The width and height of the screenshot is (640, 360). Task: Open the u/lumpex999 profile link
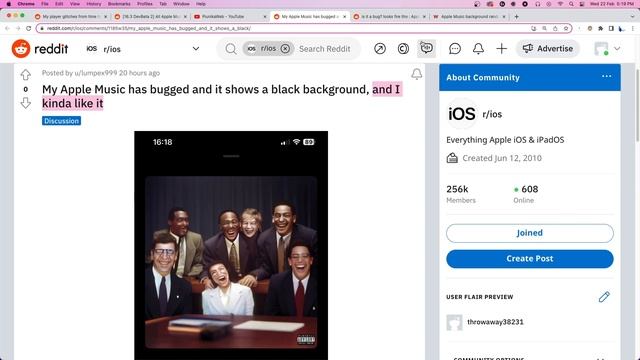(x=96, y=73)
